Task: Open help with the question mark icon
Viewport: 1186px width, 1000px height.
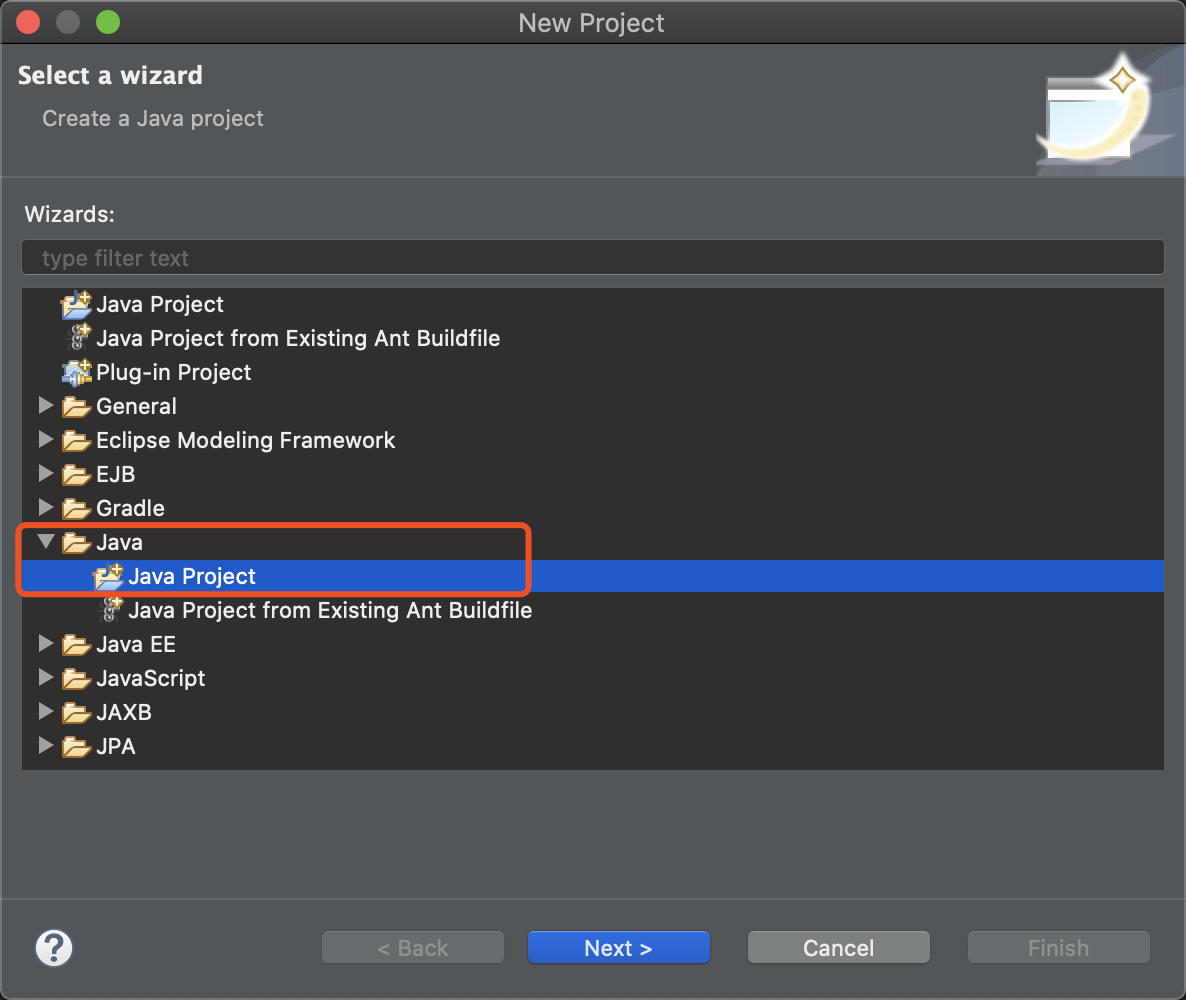Action: (x=54, y=948)
